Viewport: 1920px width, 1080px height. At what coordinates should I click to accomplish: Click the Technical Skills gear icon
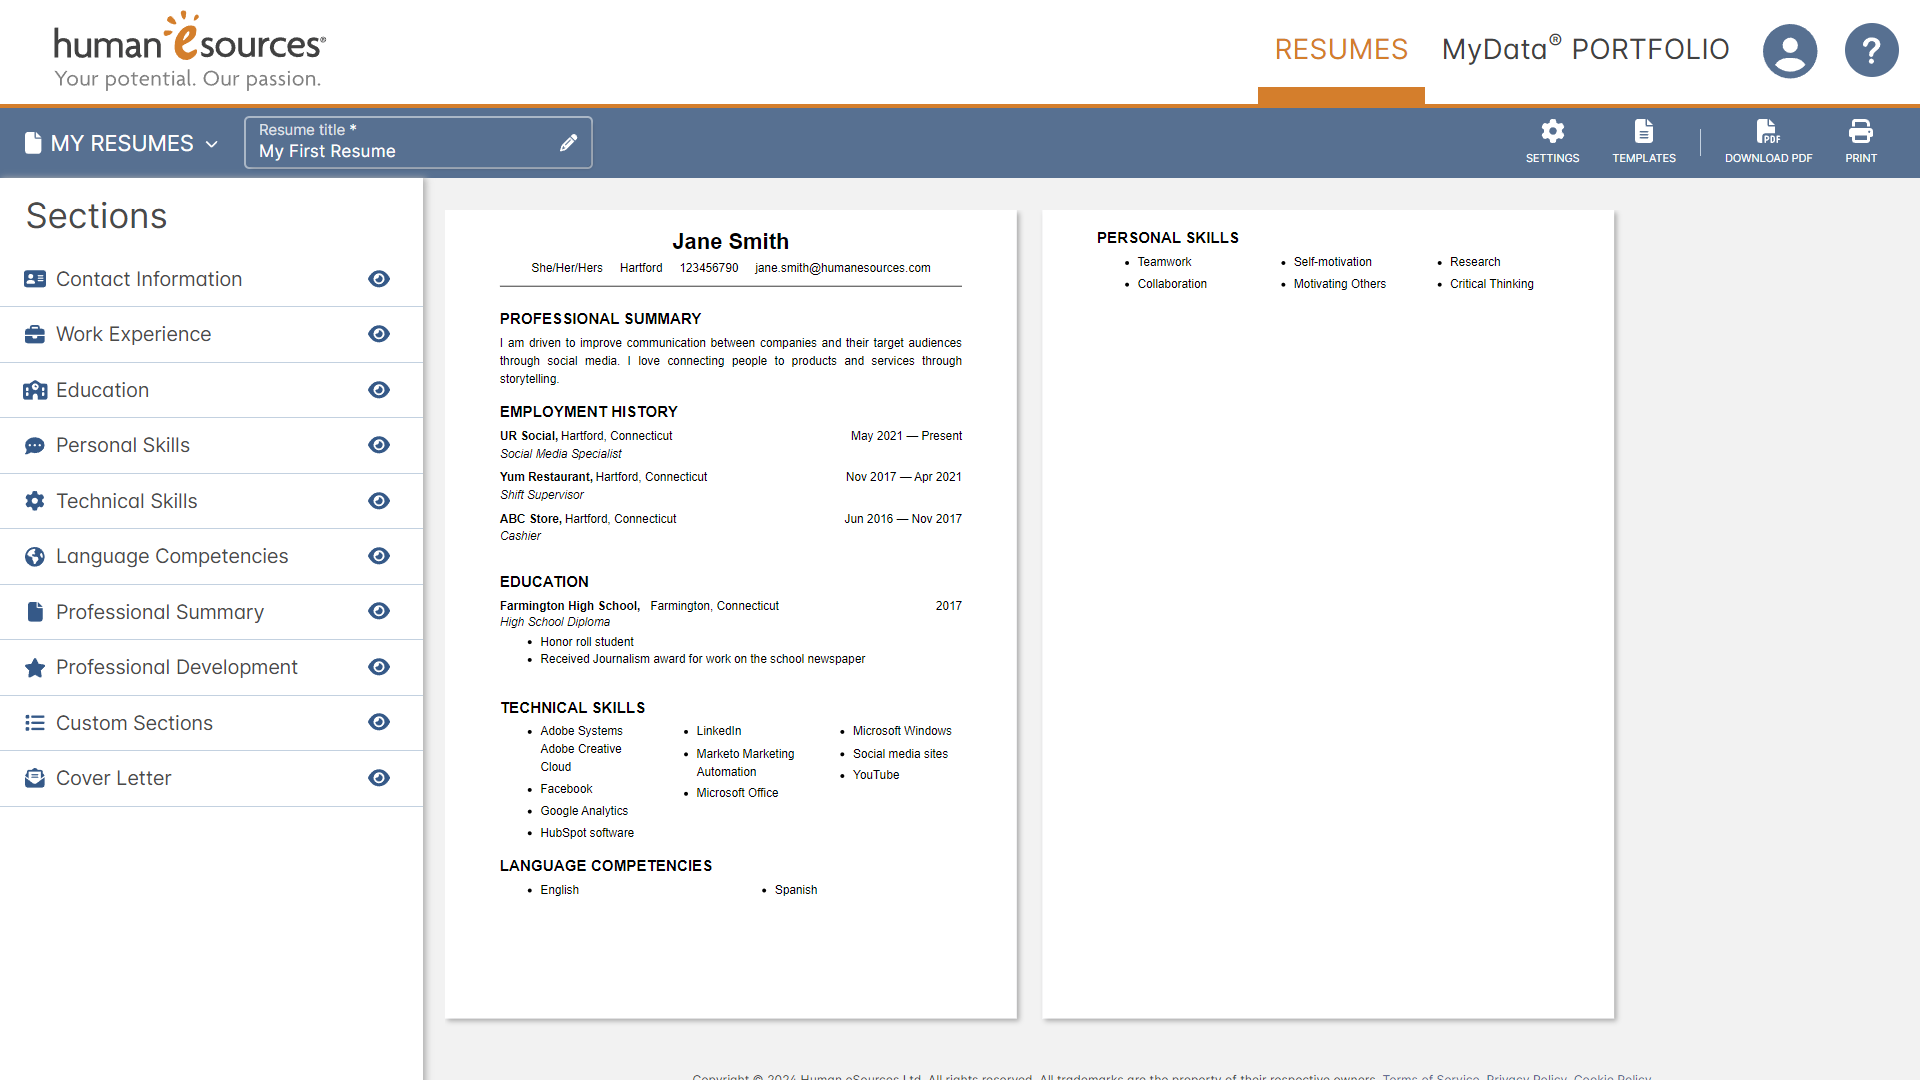pos(35,501)
